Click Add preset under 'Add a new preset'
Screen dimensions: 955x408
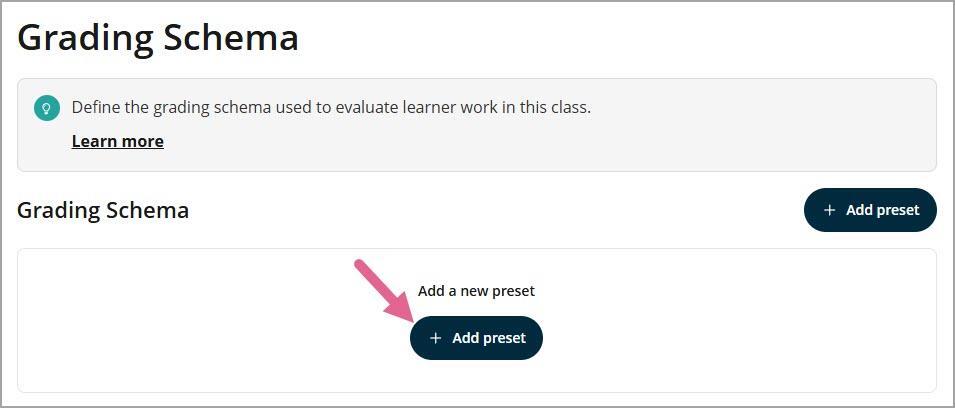pos(476,338)
